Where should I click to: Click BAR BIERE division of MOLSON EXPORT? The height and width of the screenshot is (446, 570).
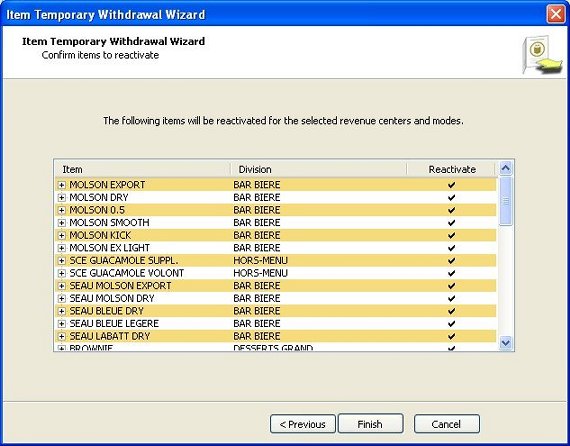pyautogui.click(x=257, y=185)
